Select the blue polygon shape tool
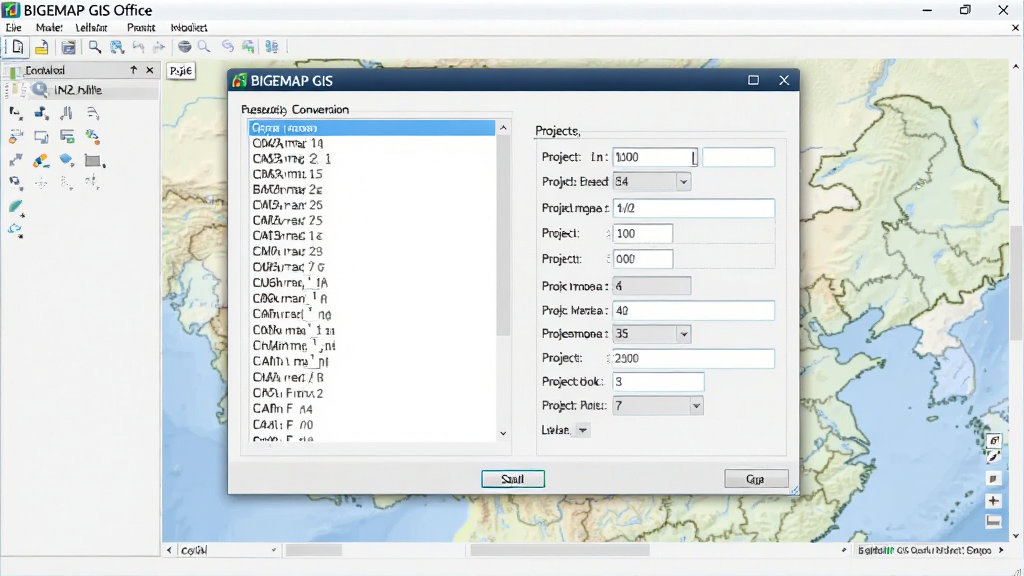Screen dimensions: 1024x576 [x=66, y=159]
